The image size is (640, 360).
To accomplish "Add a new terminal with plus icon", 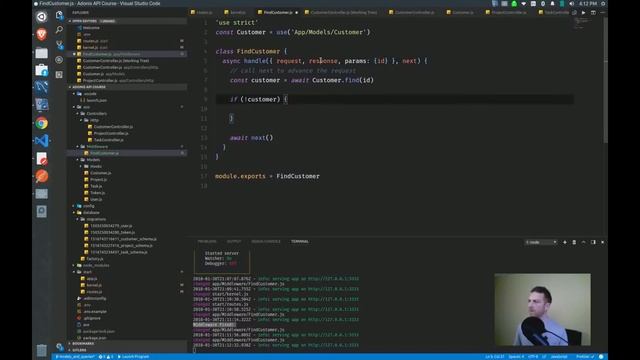I will click(x=565, y=242).
